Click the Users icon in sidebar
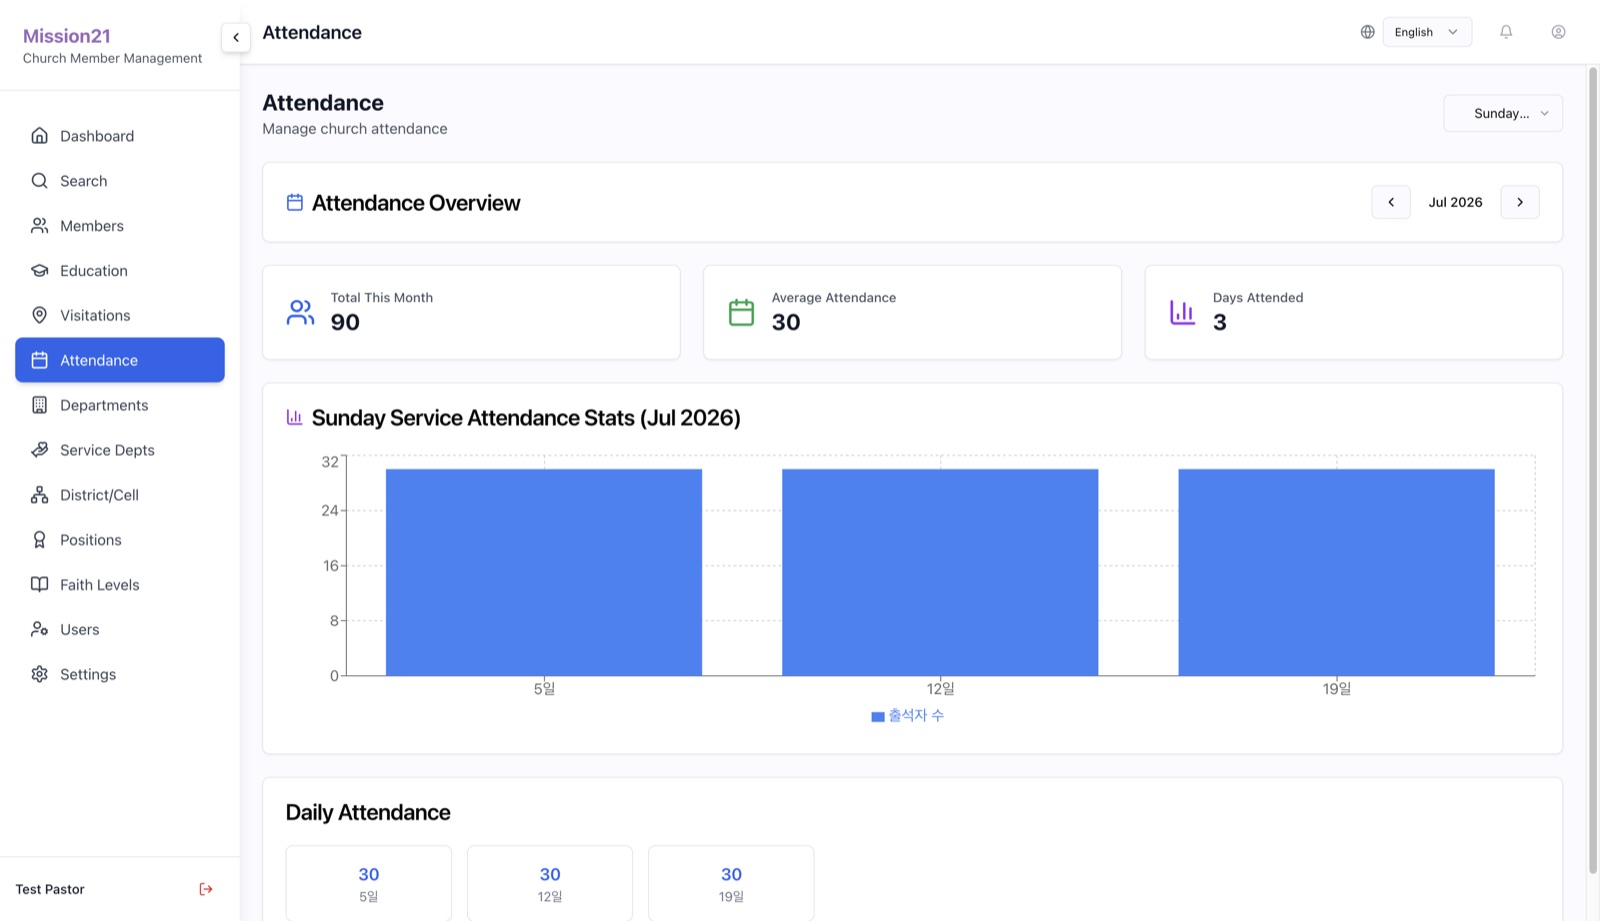This screenshot has width=1600, height=921. click(39, 629)
